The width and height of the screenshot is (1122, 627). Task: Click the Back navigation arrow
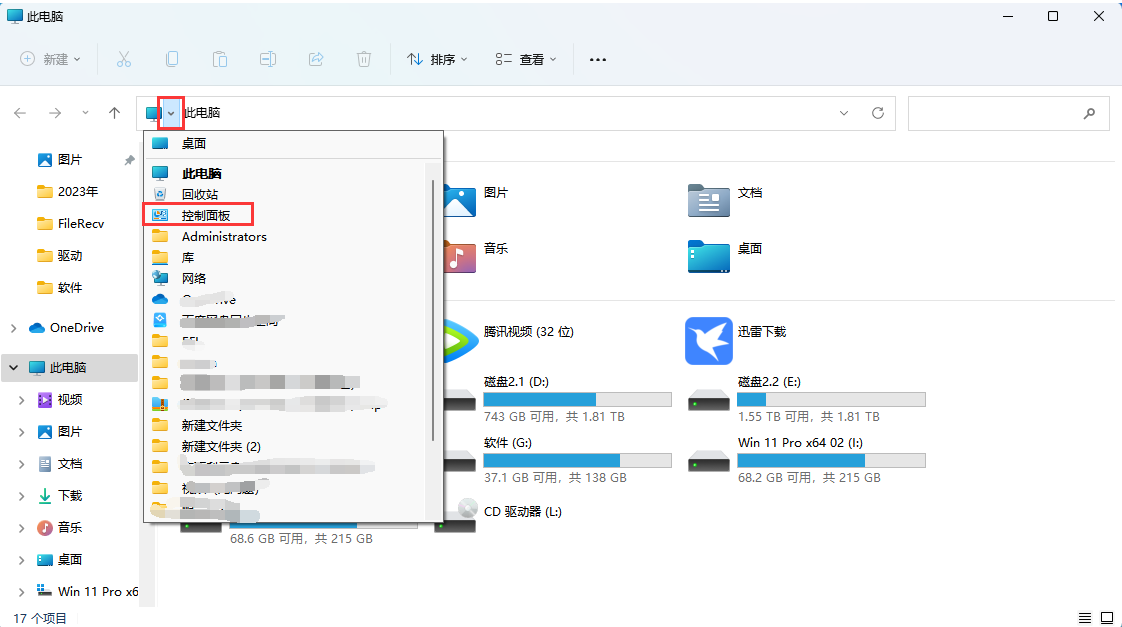click(20, 113)
